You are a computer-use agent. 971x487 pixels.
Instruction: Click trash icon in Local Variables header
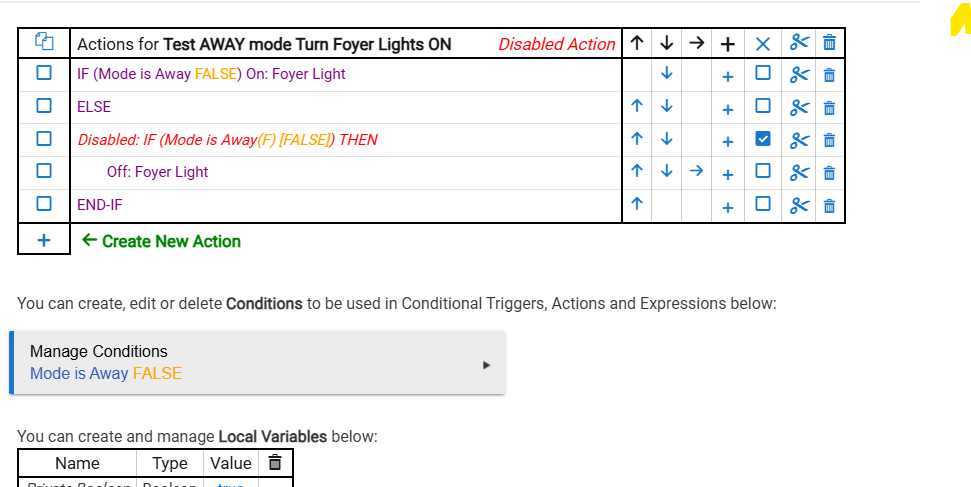point(275,463)
